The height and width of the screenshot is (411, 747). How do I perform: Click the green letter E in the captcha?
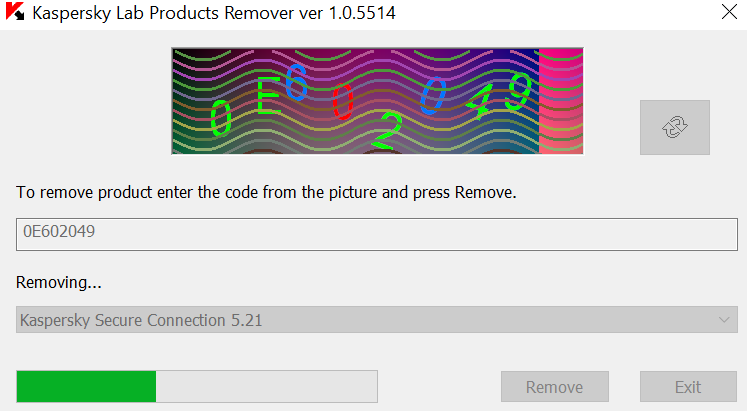pos(267,98)
